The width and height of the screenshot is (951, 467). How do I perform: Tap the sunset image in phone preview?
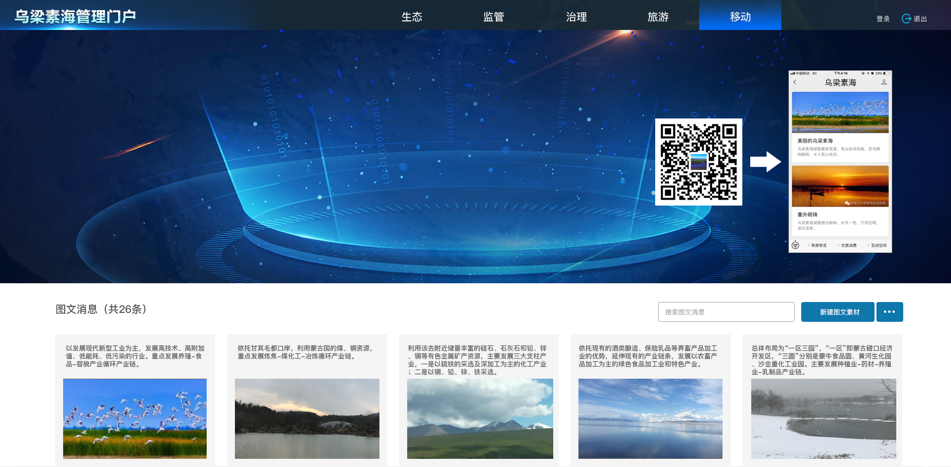pyautogui.click(x=840, y=186)
